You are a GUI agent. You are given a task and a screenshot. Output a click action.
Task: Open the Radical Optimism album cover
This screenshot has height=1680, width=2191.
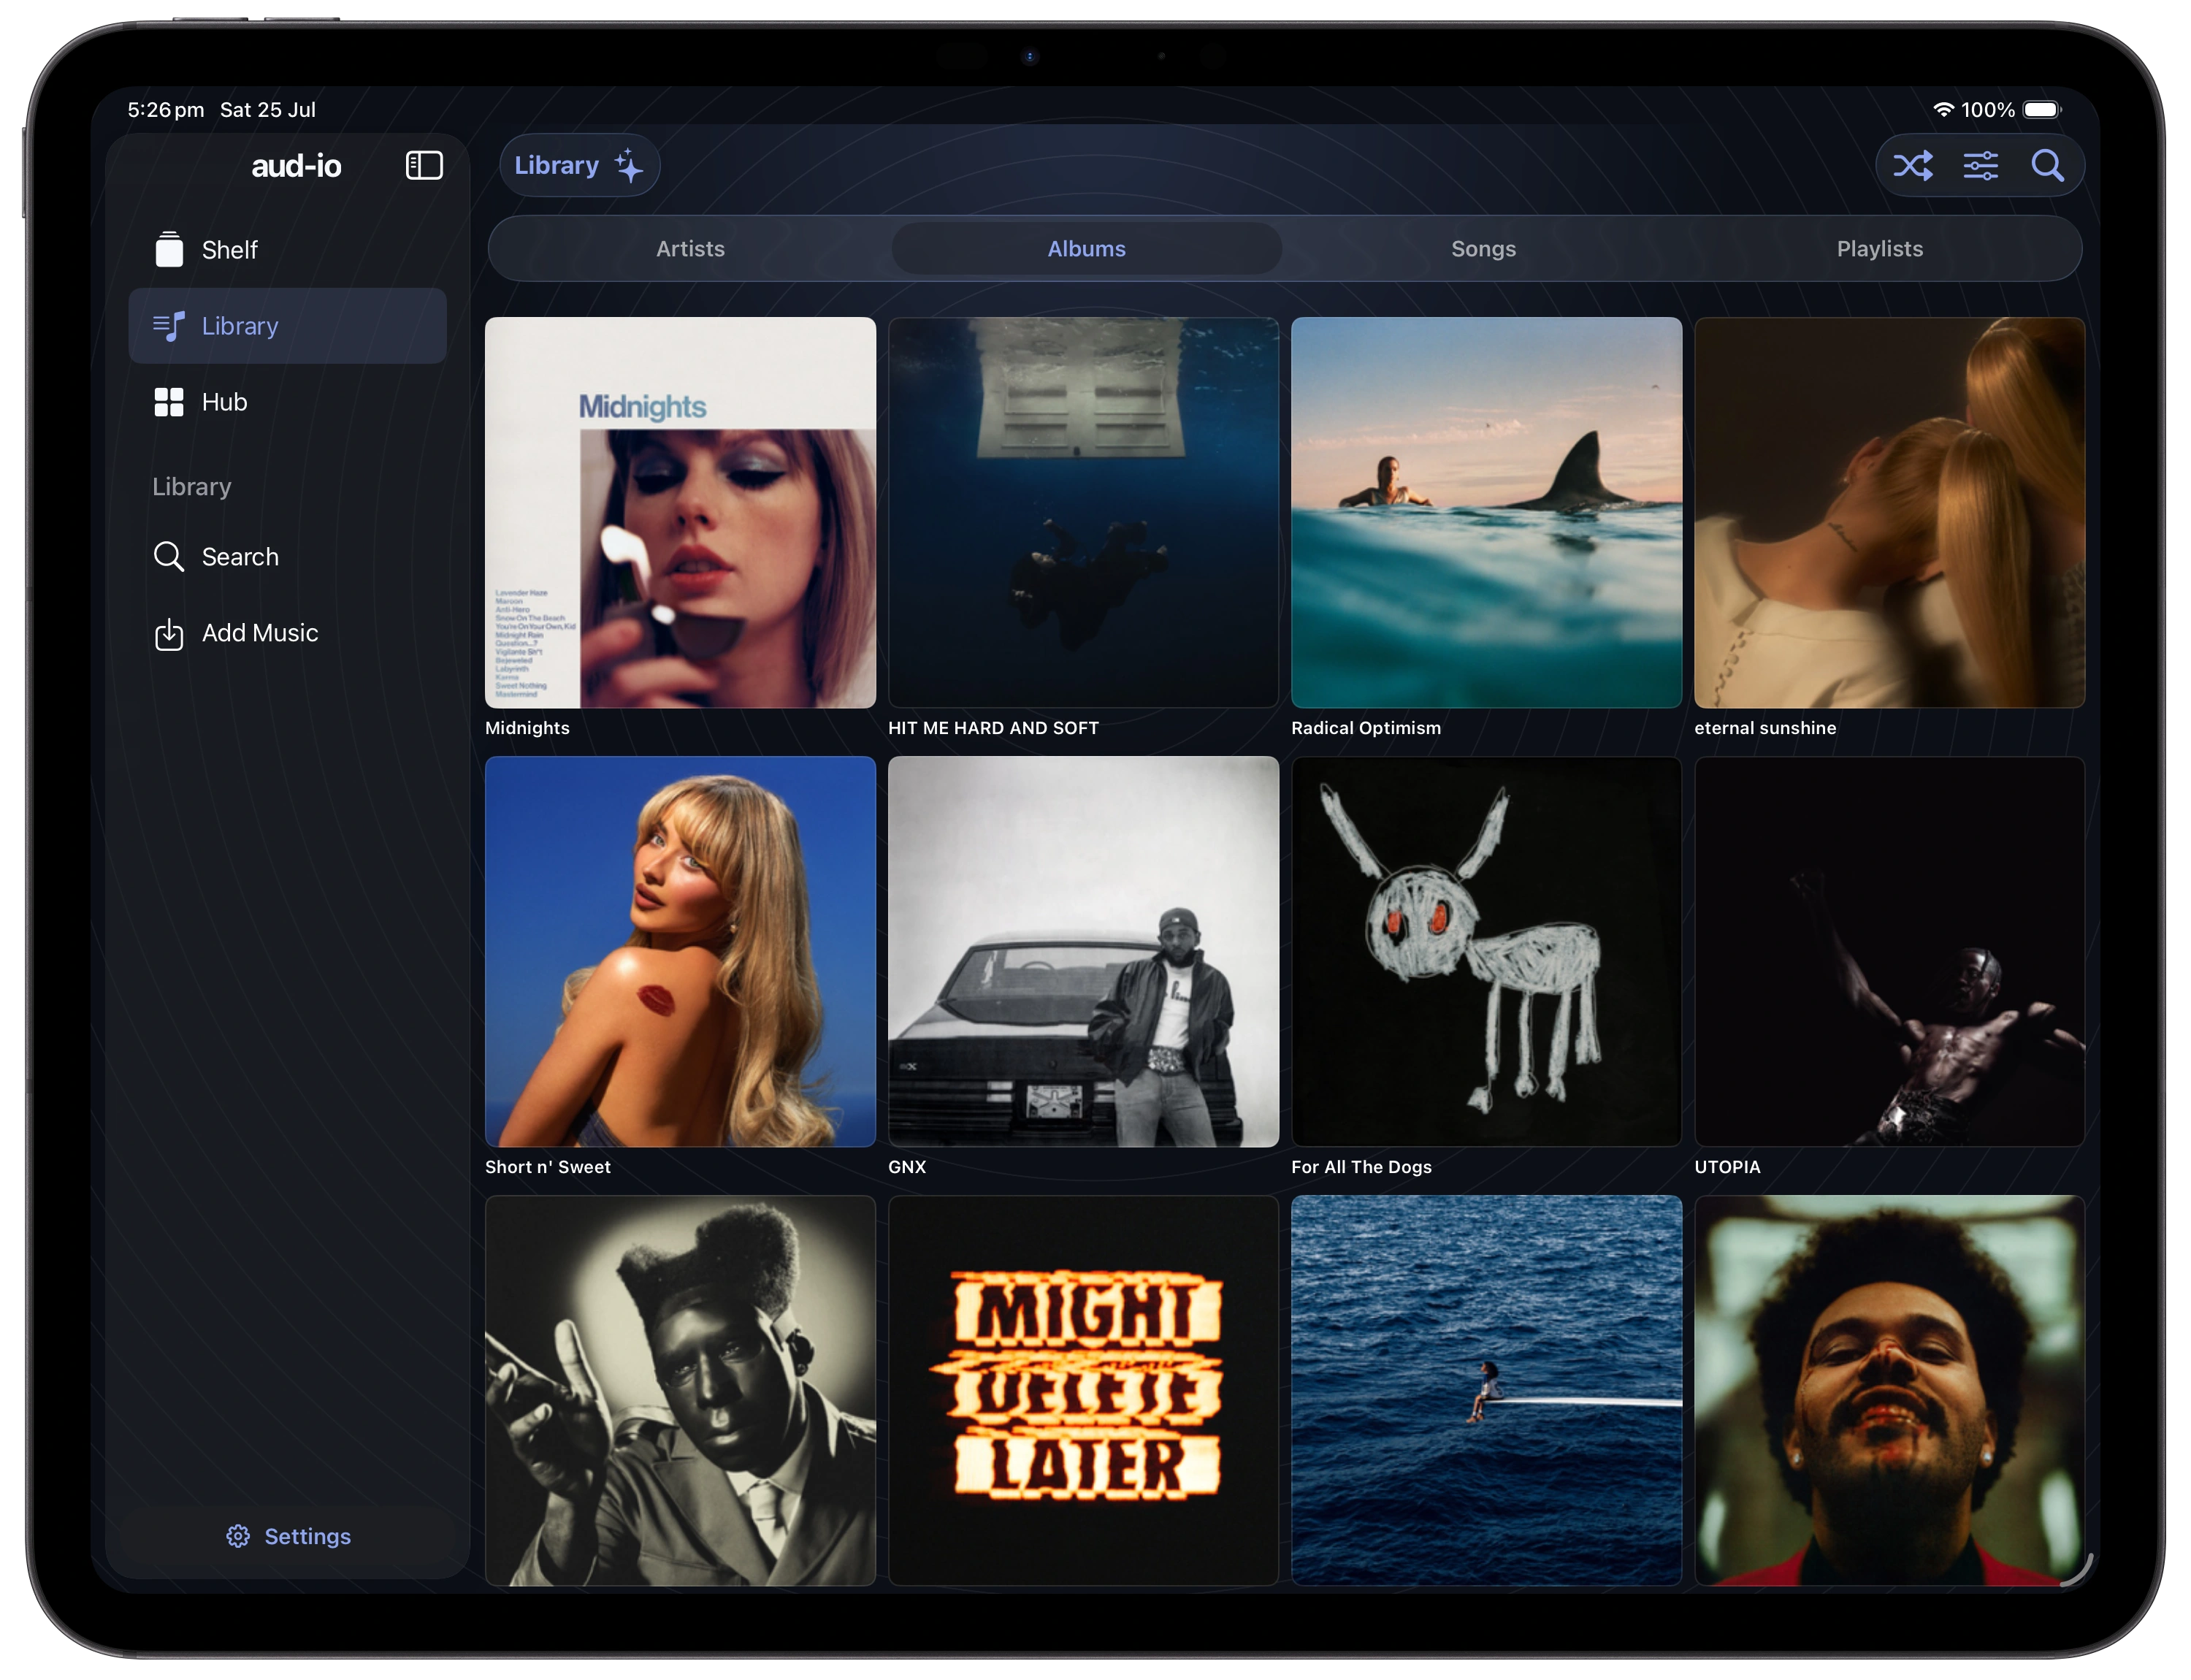pyautogui.click(x=1486, y=513)
